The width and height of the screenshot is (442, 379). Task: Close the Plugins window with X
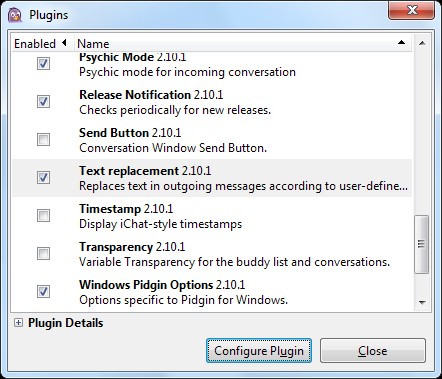[411, 10]
